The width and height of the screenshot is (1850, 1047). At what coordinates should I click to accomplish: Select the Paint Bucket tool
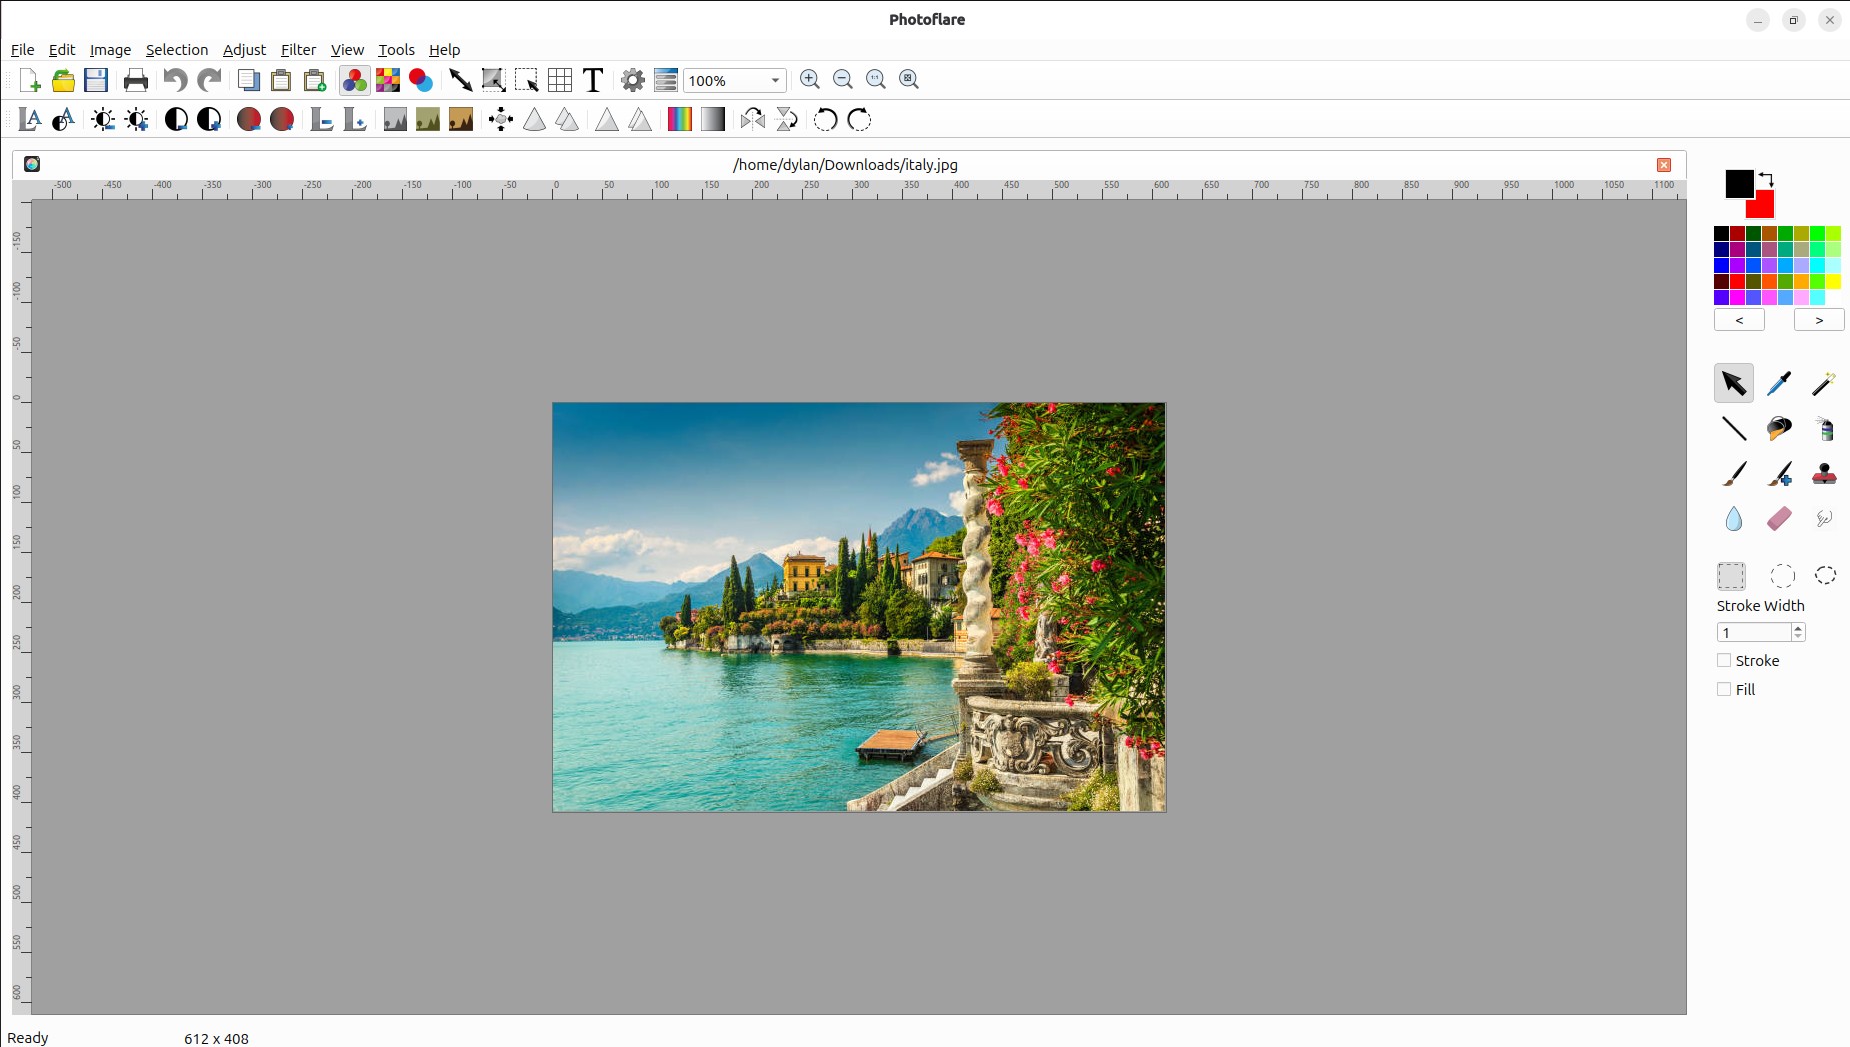[x=1779, y=429]
